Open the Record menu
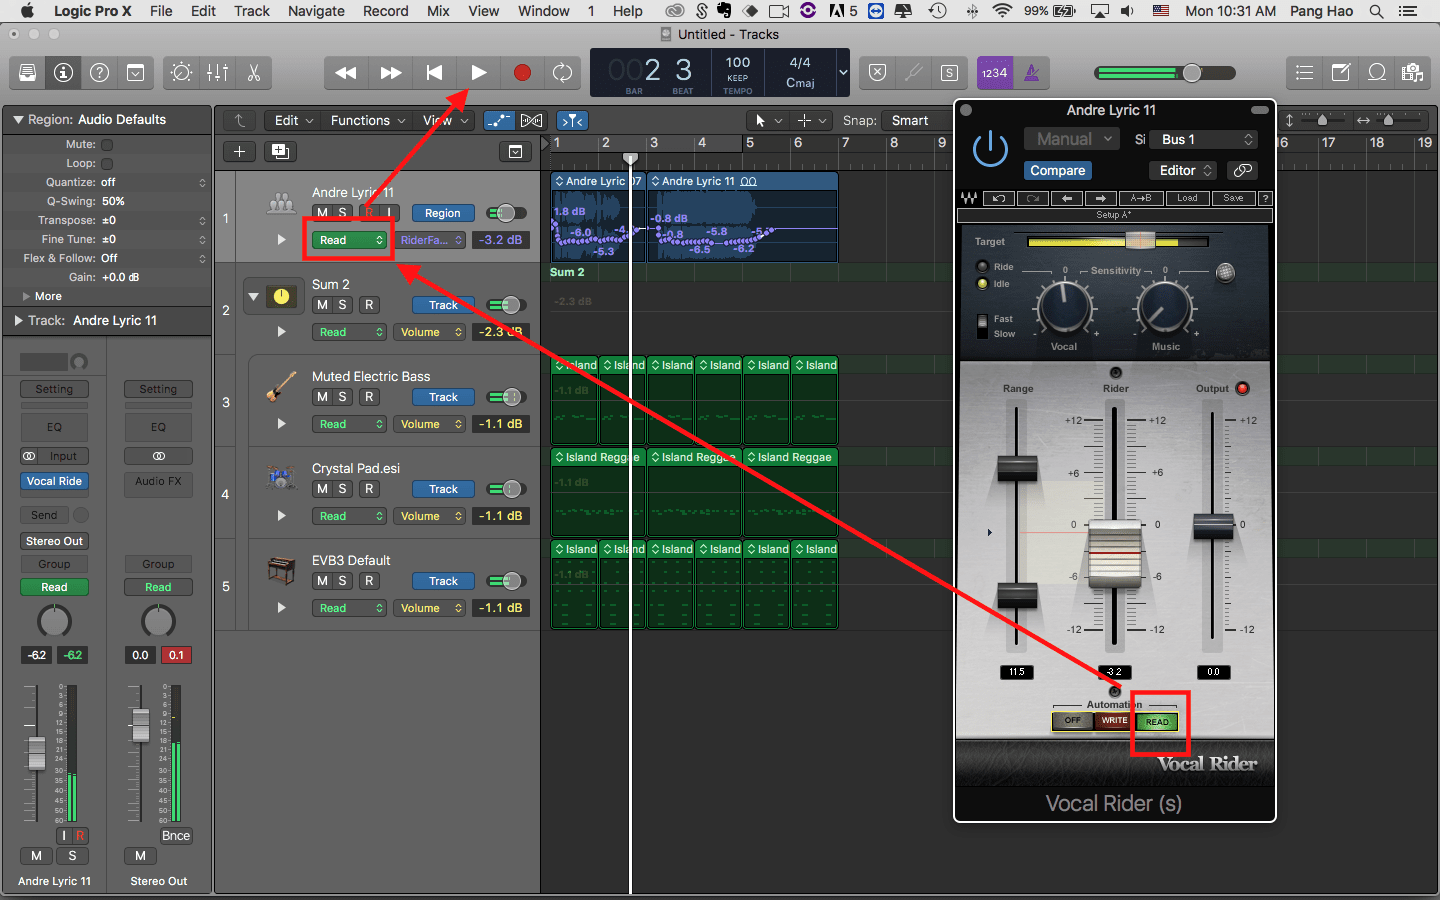 click(x=386, y=11)
